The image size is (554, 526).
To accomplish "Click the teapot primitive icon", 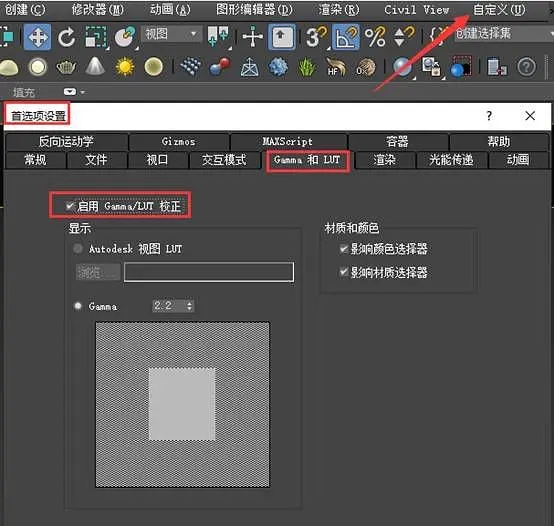I will coord(66,67).
